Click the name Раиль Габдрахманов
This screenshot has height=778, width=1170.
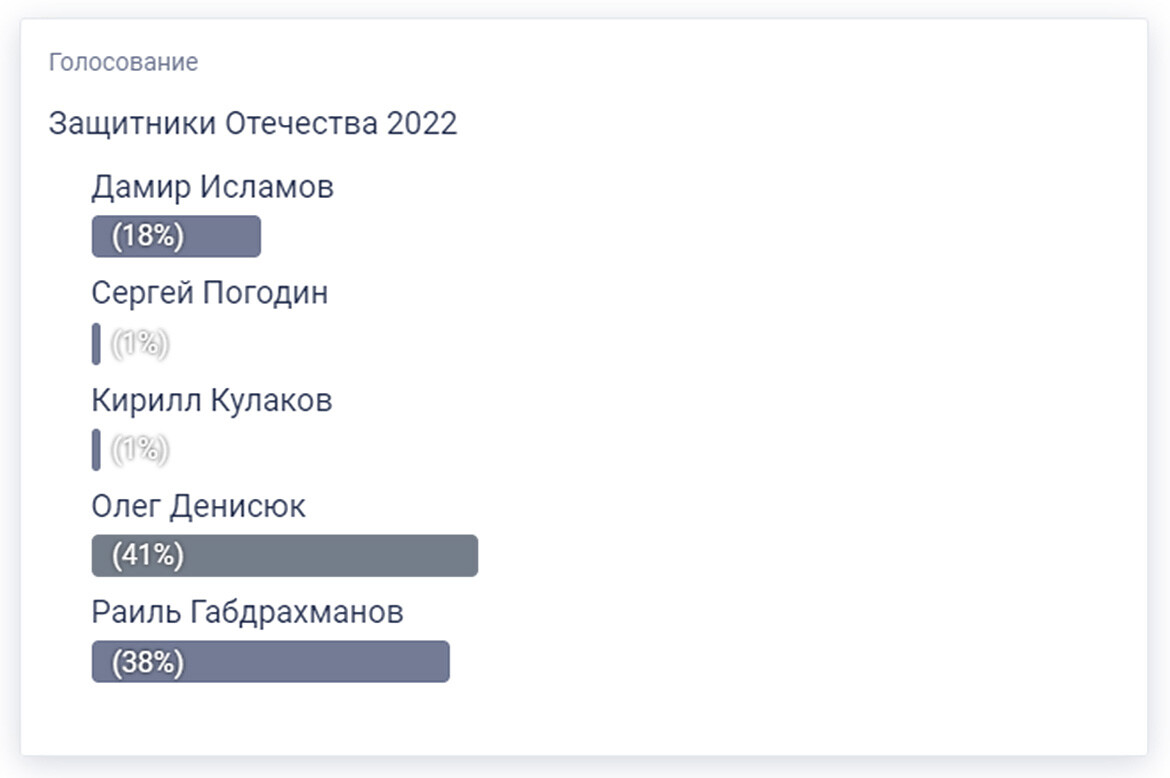[x=247, y=612]
